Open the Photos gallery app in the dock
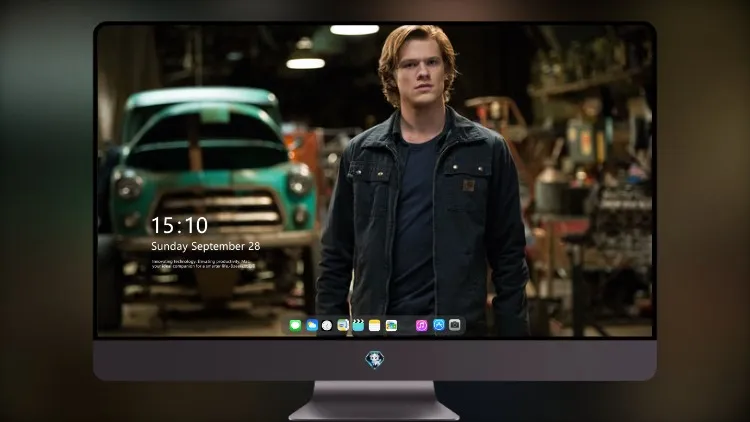750x422 pixels. [x=391, y=325]
